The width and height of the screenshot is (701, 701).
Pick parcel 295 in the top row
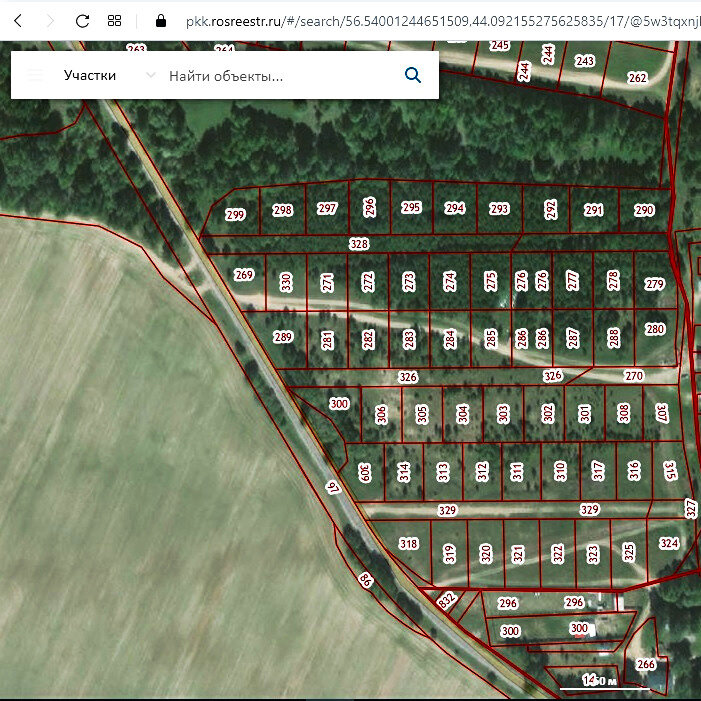pos(411,207)
